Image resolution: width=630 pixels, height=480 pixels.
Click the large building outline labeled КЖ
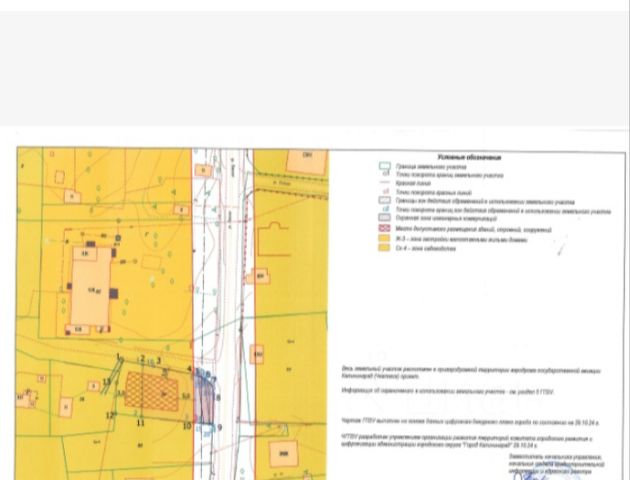(92, 287)
